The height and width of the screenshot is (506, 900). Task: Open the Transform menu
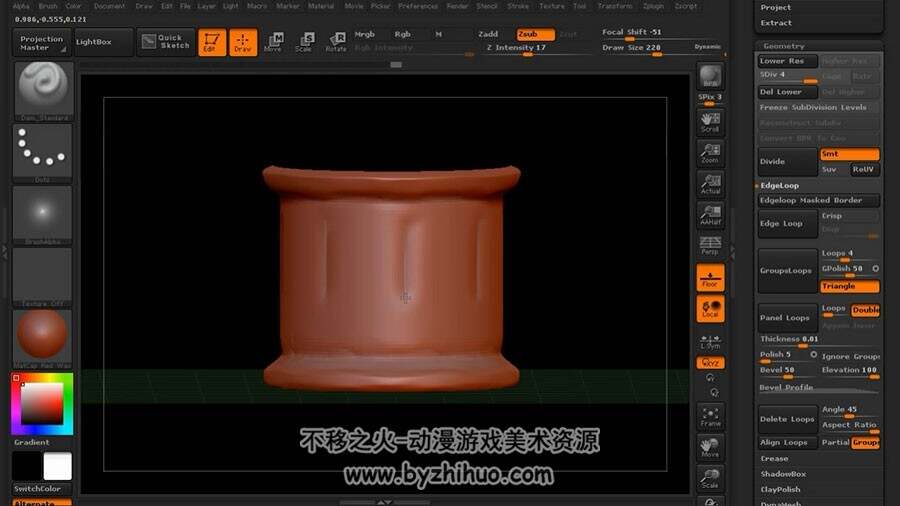pos(615,6)
